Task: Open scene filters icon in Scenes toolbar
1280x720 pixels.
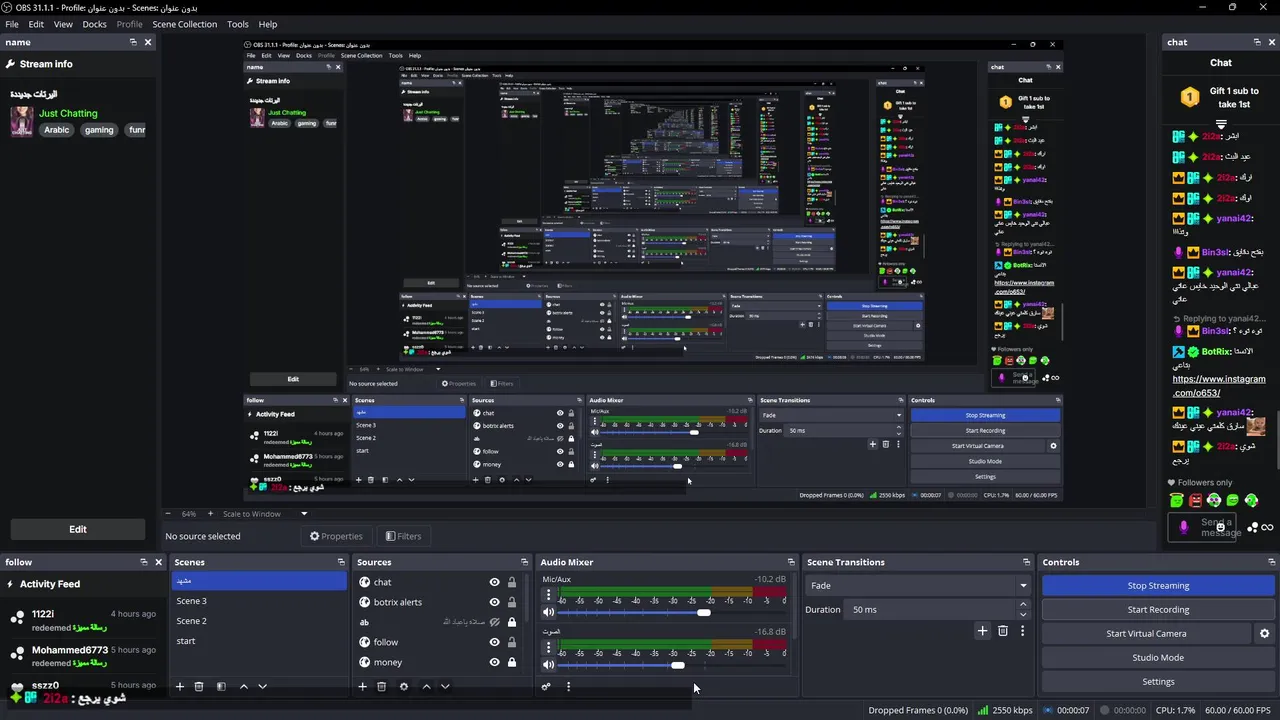Action: 221,686
